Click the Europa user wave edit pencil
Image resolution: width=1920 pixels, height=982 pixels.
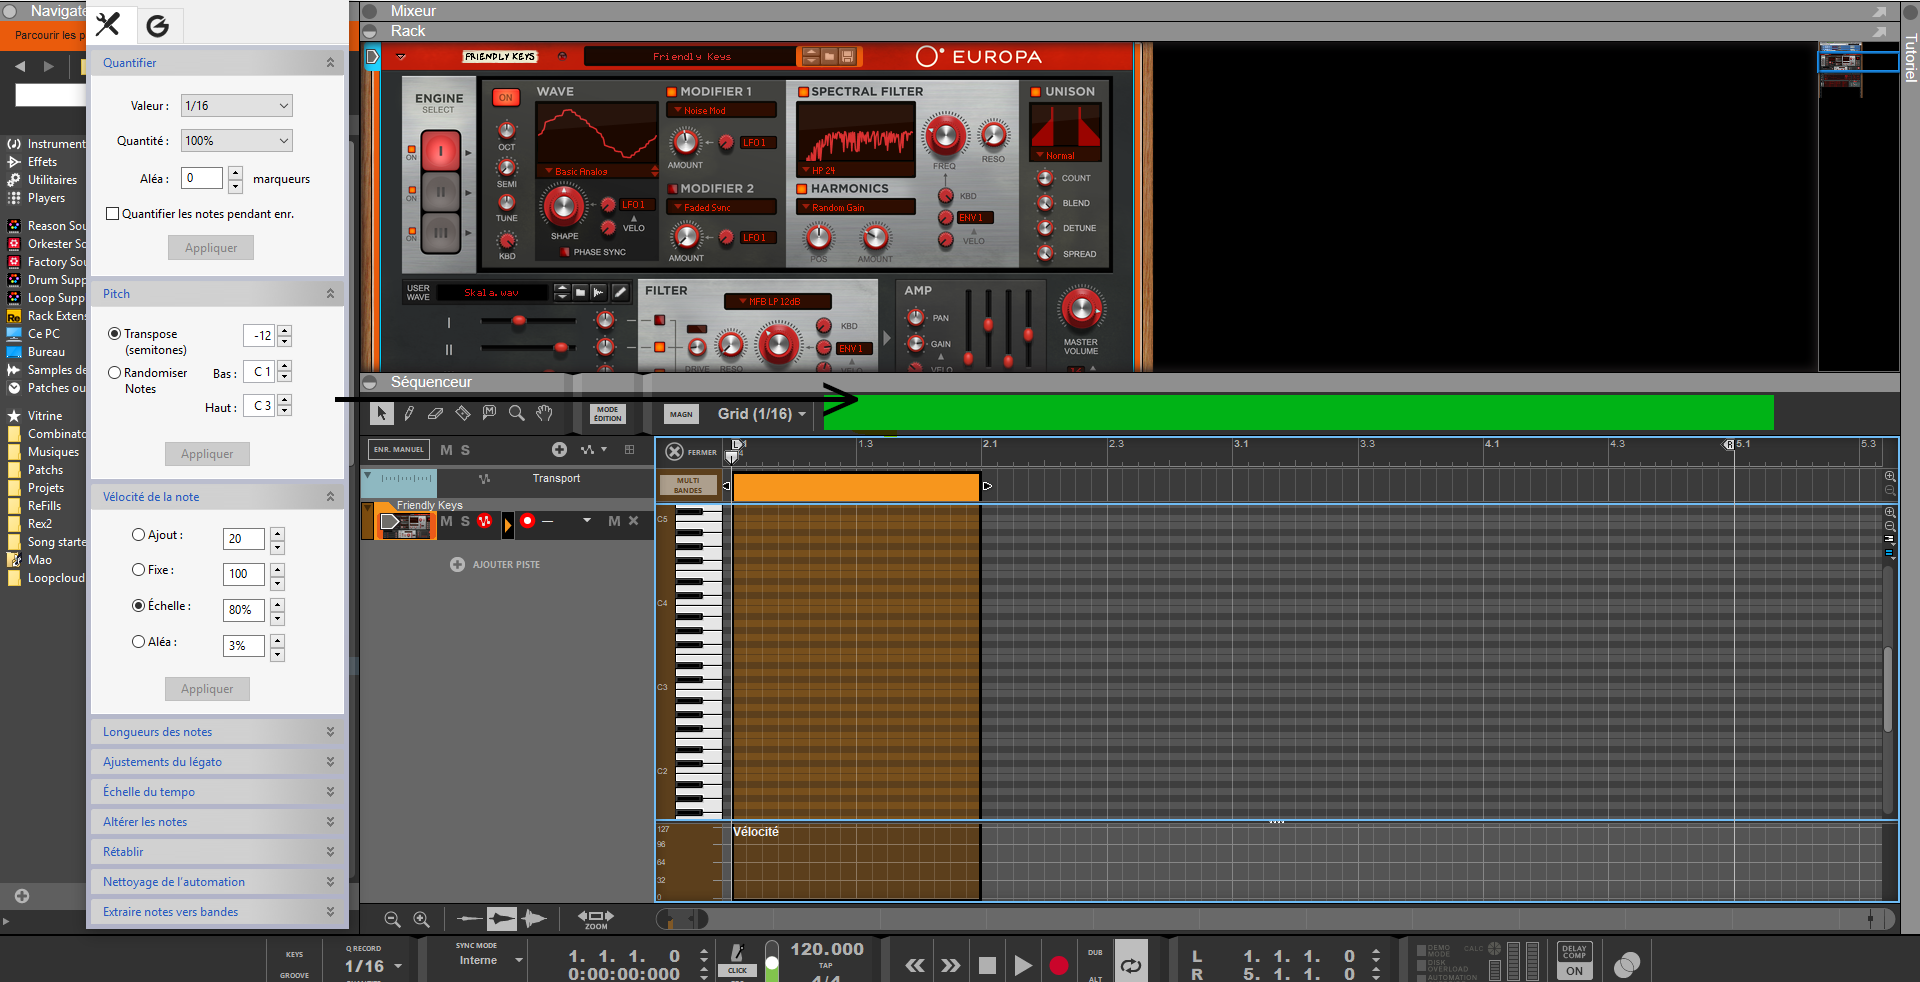[x=620, y=292]
